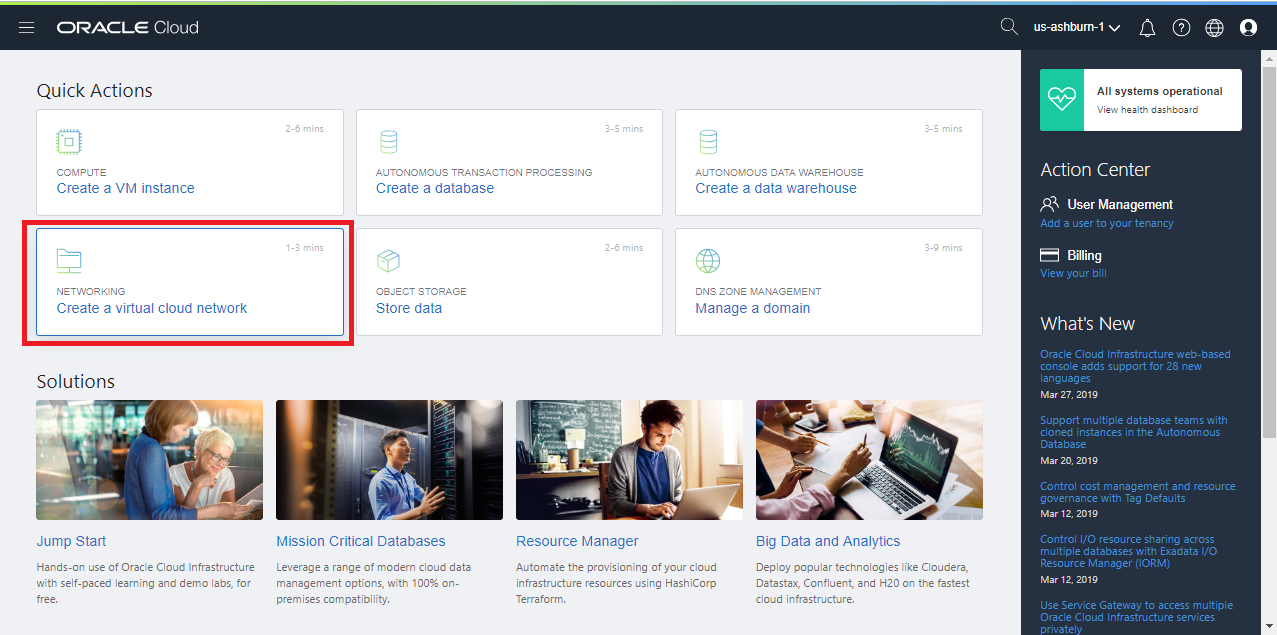Click the Billing credit card icon
The height and width of the screenshot is (635, 1277).
coord(1049,255)
